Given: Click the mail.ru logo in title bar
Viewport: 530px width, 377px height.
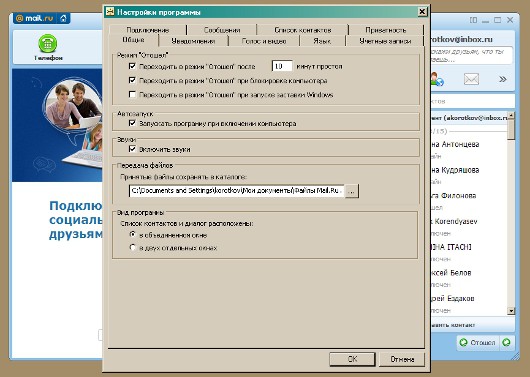Looking at the screenshot, I should [35, 18].
